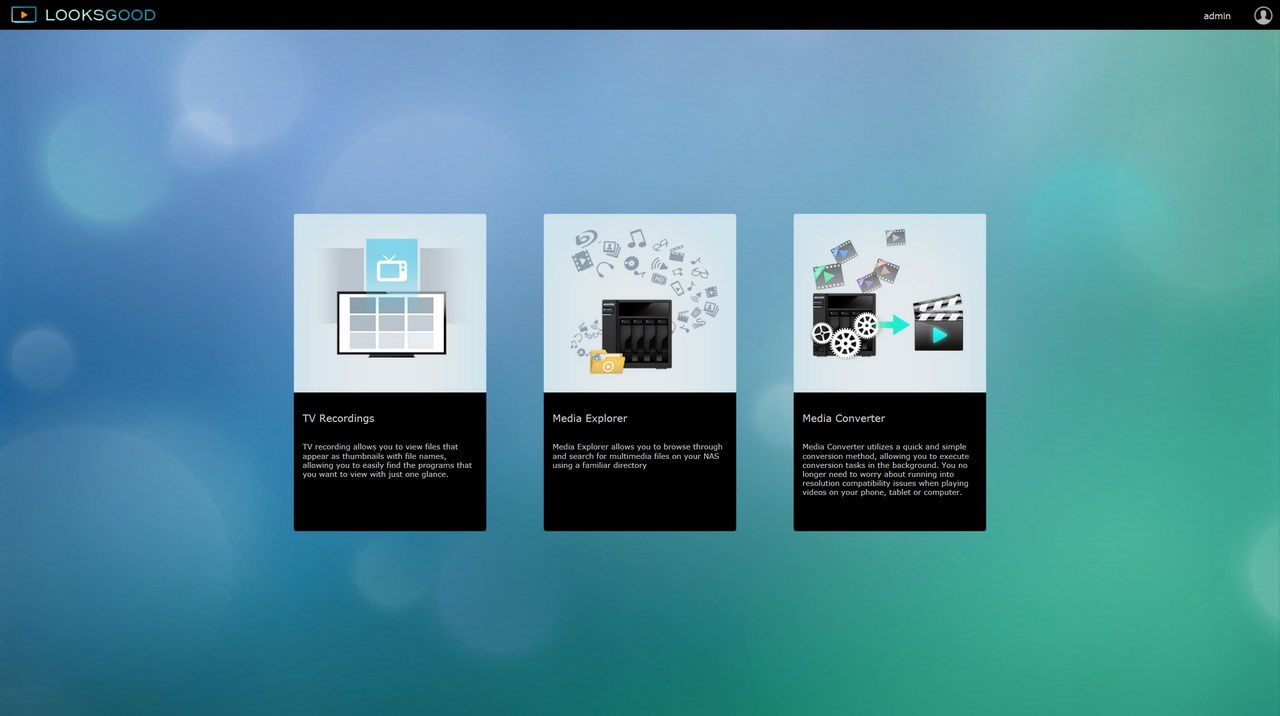Viewport: 1280px width, 716px height.
Task: Click the TV Recordings description text
Action: click(387, 461)
